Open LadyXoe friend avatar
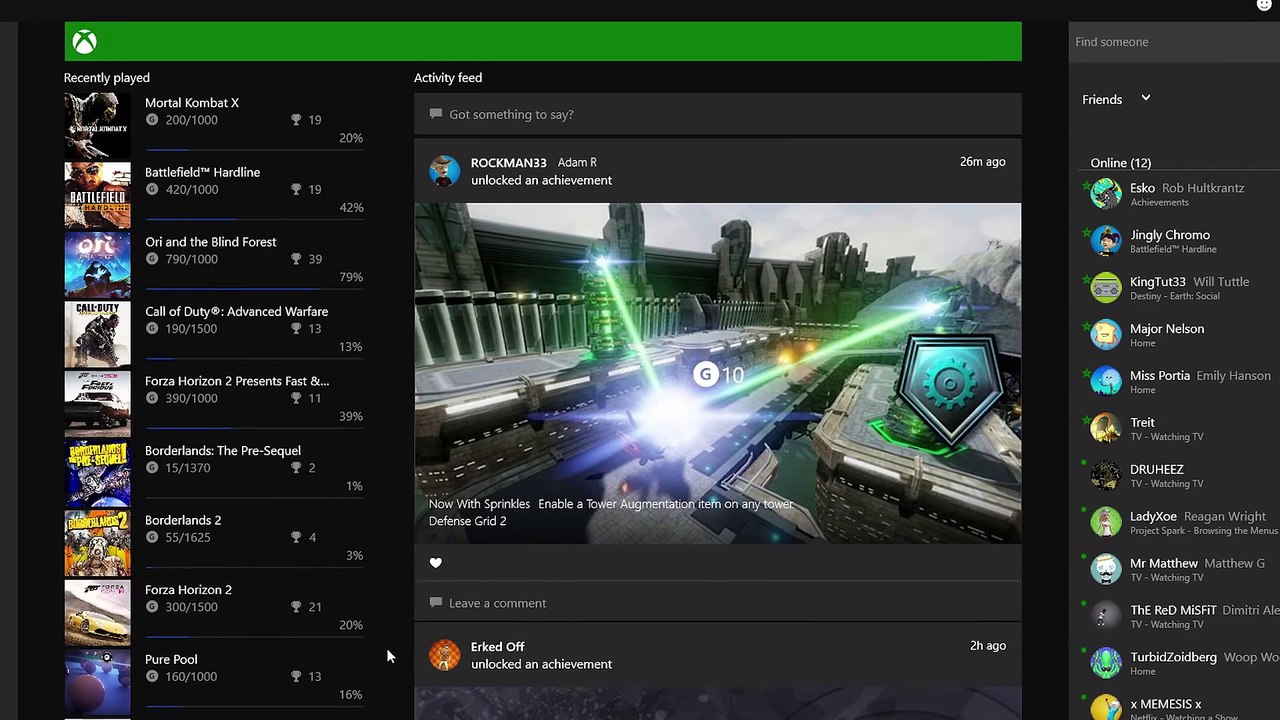This screenshot has height=720, width=1280. [x=1106, y=522]
